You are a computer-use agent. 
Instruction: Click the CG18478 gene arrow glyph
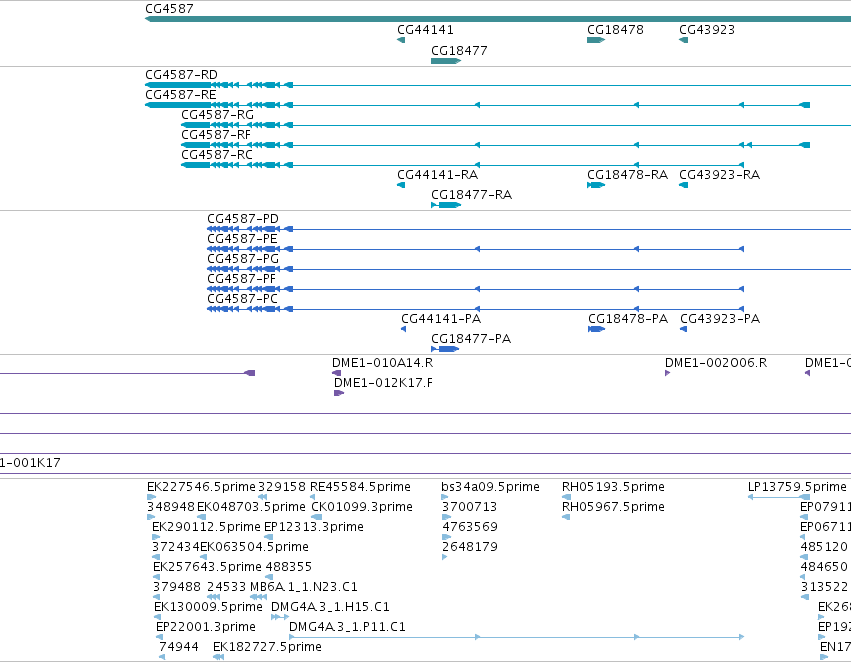coord(596,40)
